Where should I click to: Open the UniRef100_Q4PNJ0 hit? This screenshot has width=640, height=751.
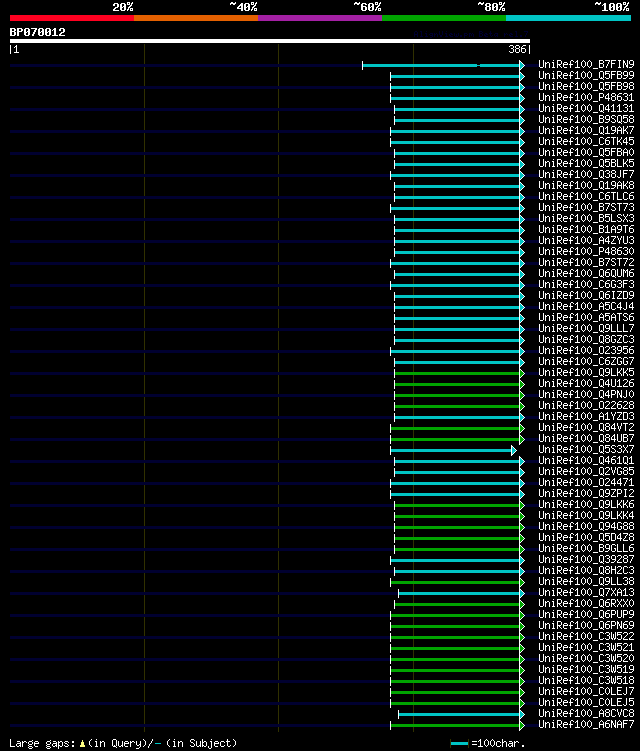586,395
